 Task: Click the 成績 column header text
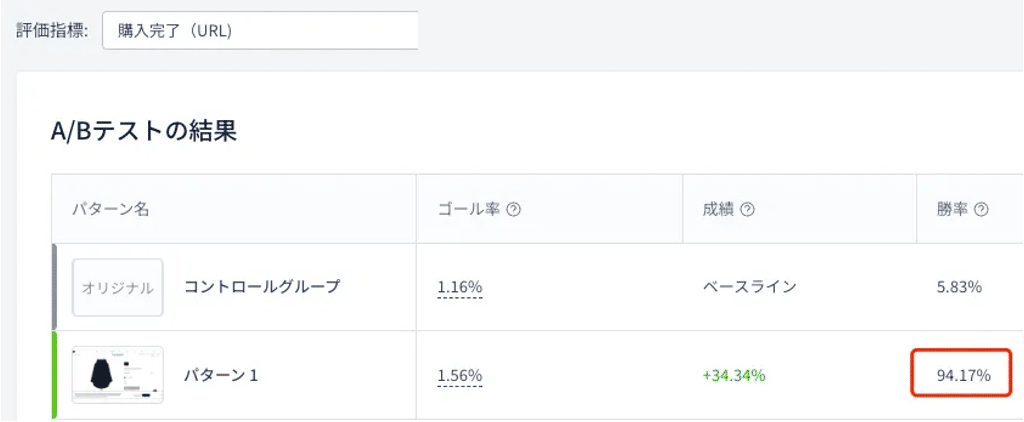(718, 210)
